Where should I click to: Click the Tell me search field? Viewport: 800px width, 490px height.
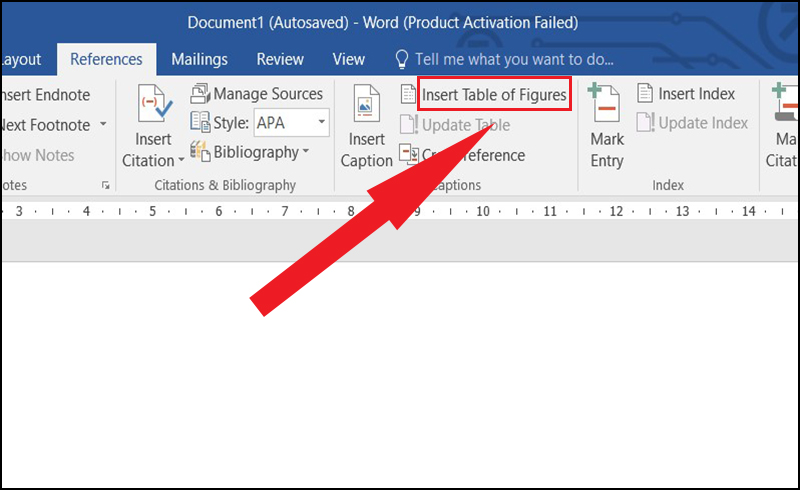[514, 59]
